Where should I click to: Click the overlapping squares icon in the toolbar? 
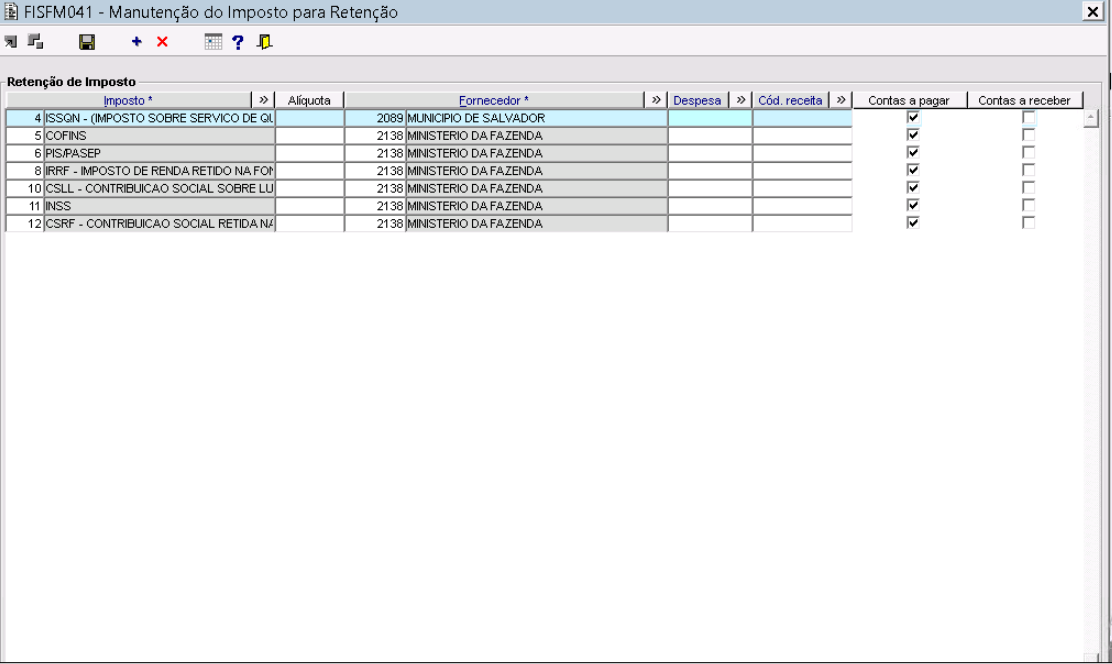(x=35, y=42)
